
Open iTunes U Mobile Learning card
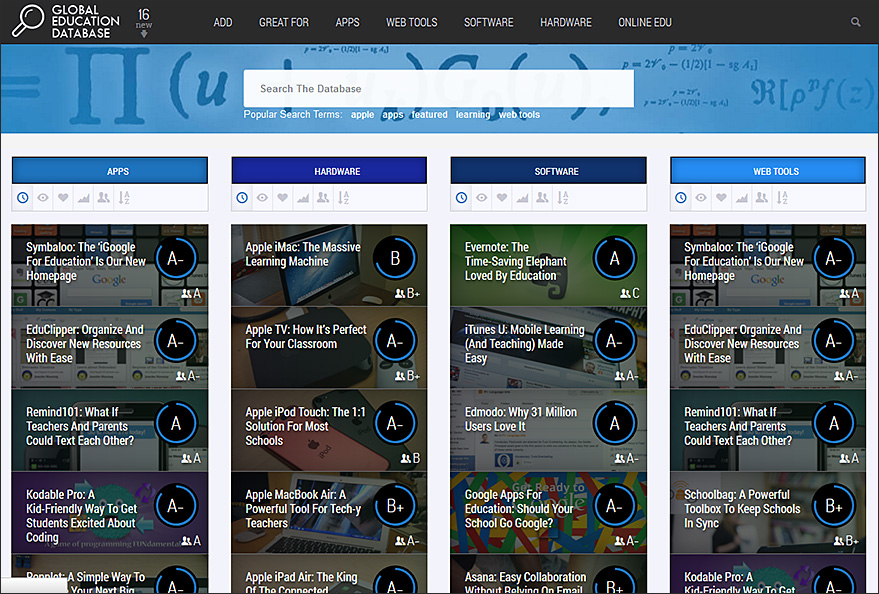pos(548,347)
